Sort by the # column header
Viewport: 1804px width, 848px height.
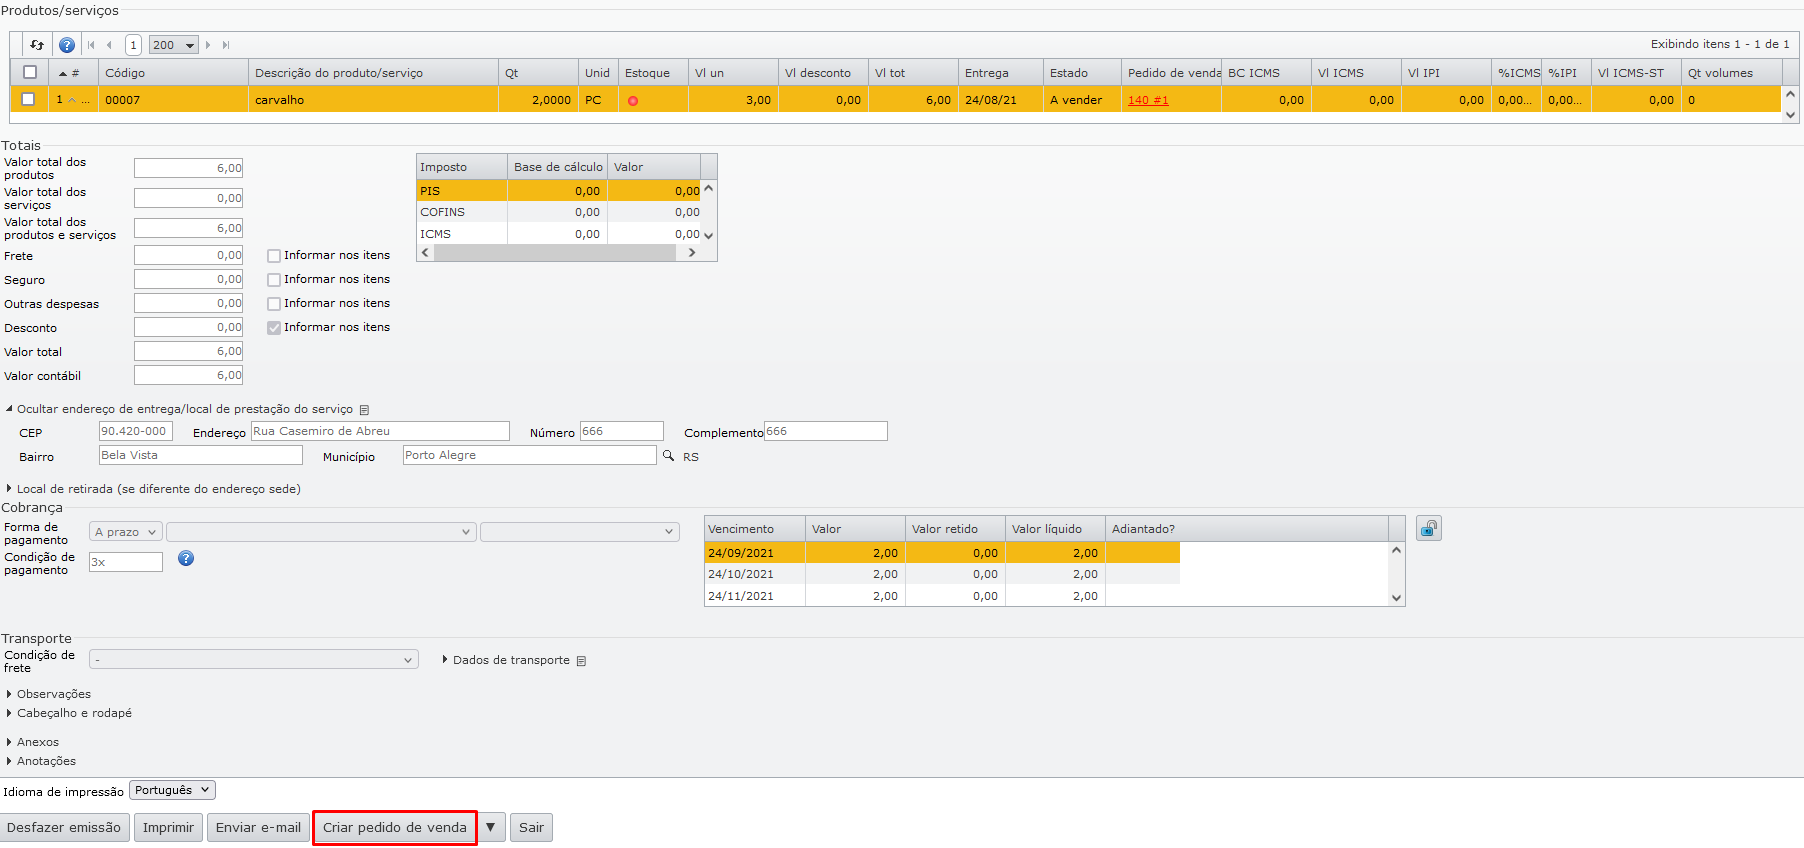pos(74,73)
